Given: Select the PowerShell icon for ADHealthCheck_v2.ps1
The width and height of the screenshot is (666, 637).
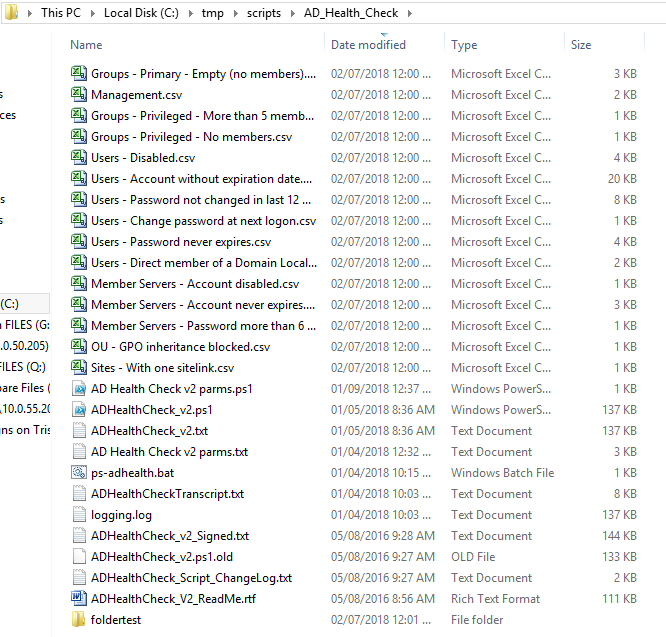Looking at the screenshot, I should (x=79, y=410).
